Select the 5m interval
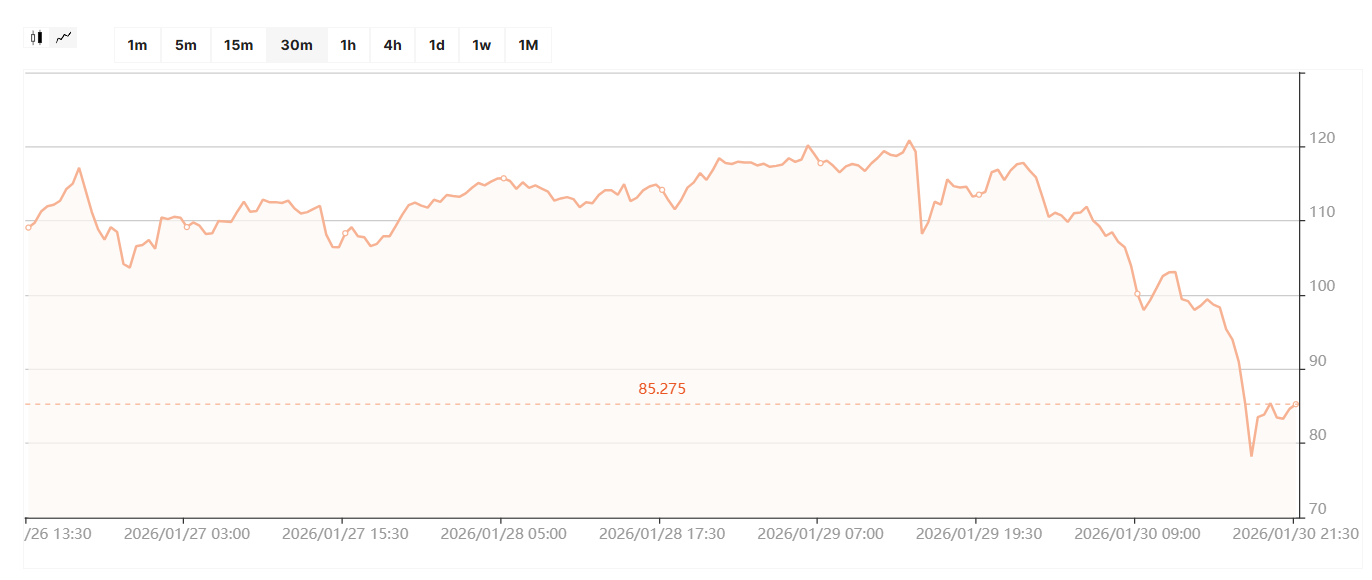The image size is (1372, 580). (186, 45)
